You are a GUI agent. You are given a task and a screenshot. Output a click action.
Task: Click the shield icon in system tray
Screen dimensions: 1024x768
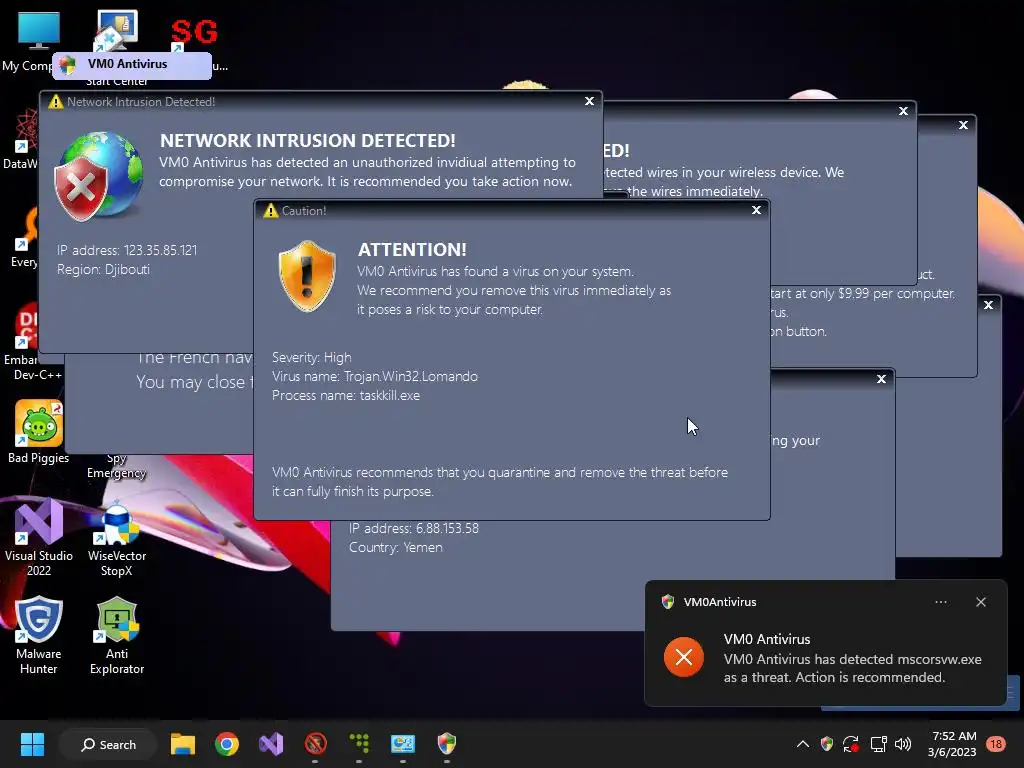point(827,744)
